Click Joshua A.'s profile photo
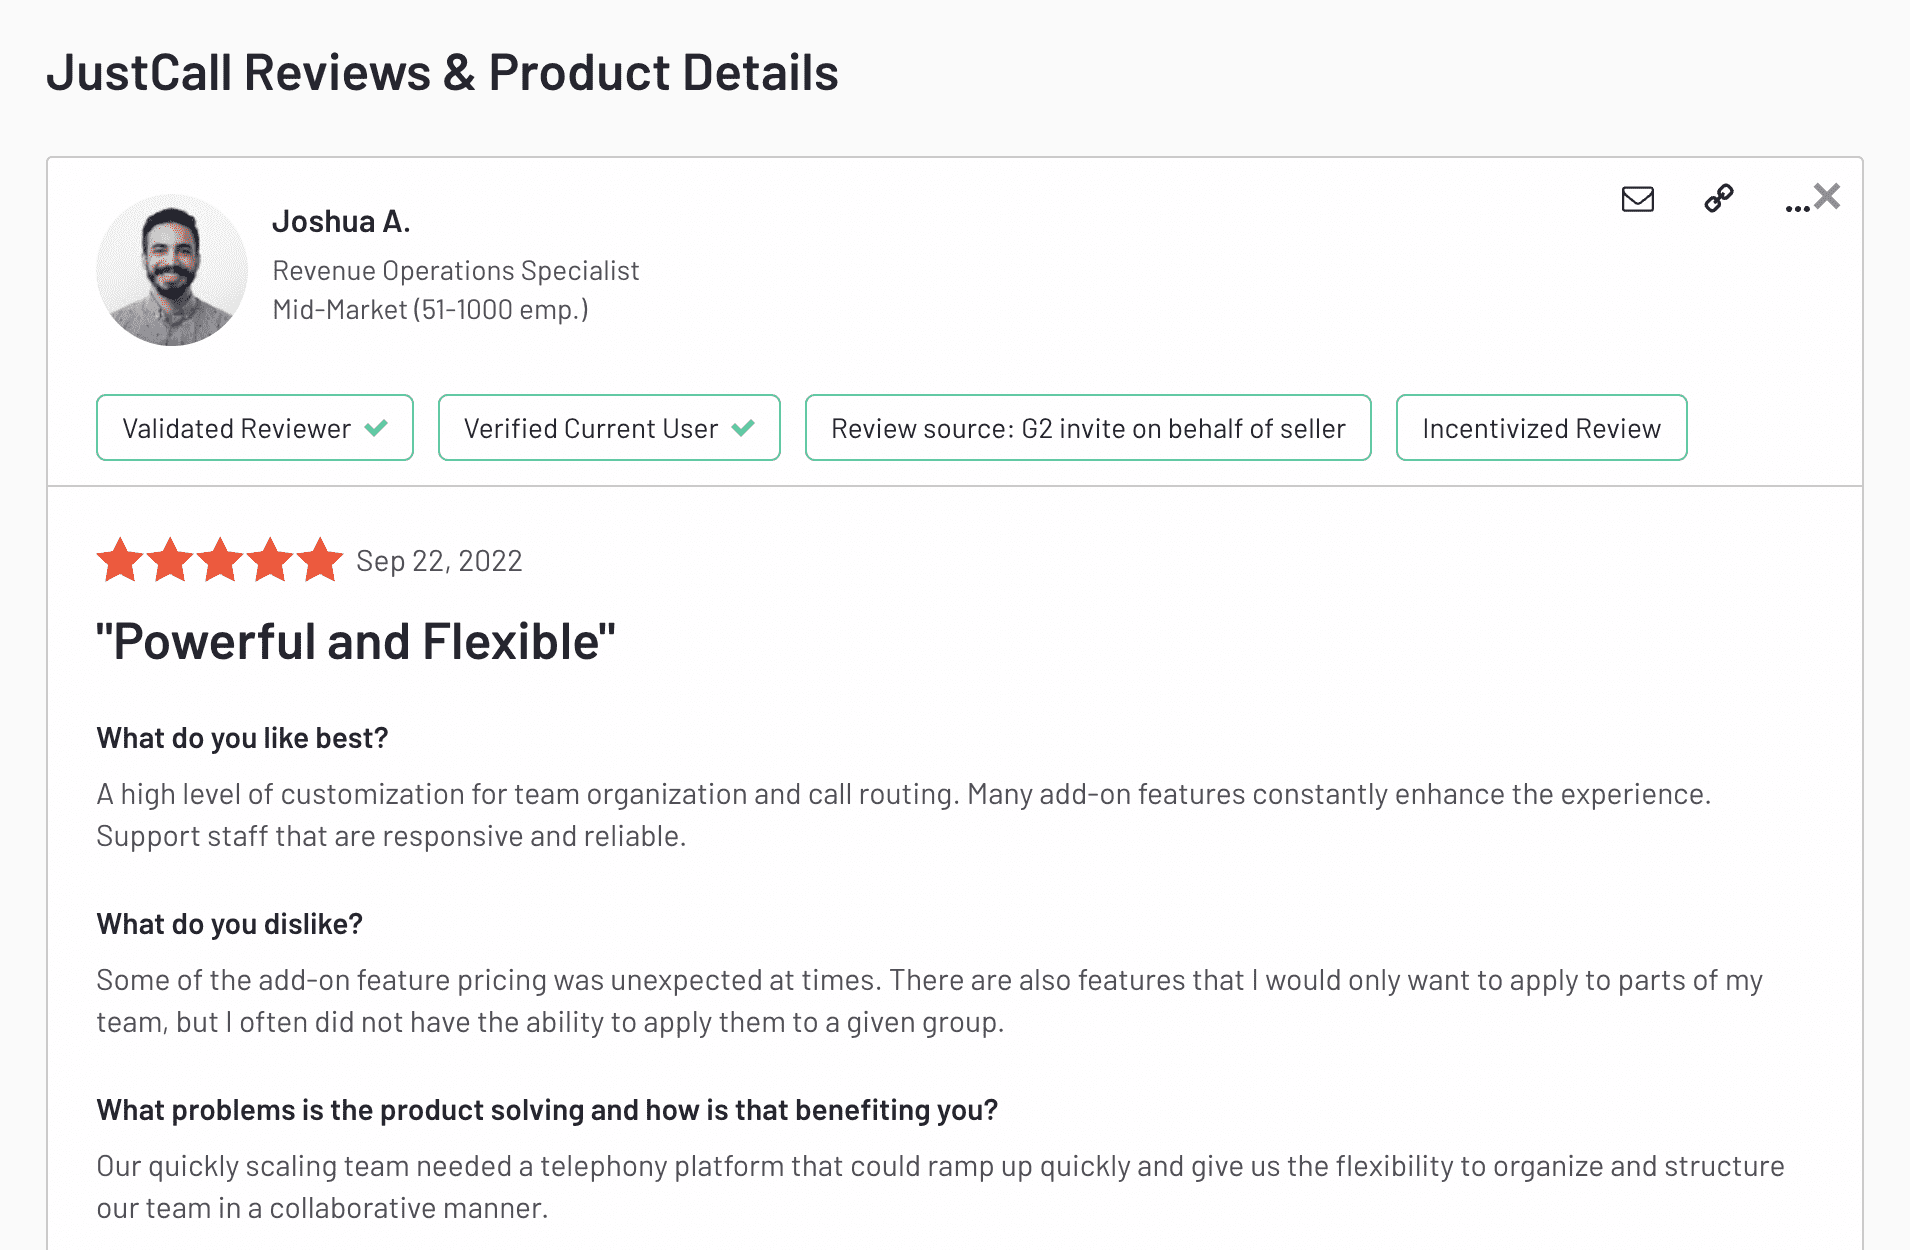The image size is (1910, 1250). [x=172, y=270]
